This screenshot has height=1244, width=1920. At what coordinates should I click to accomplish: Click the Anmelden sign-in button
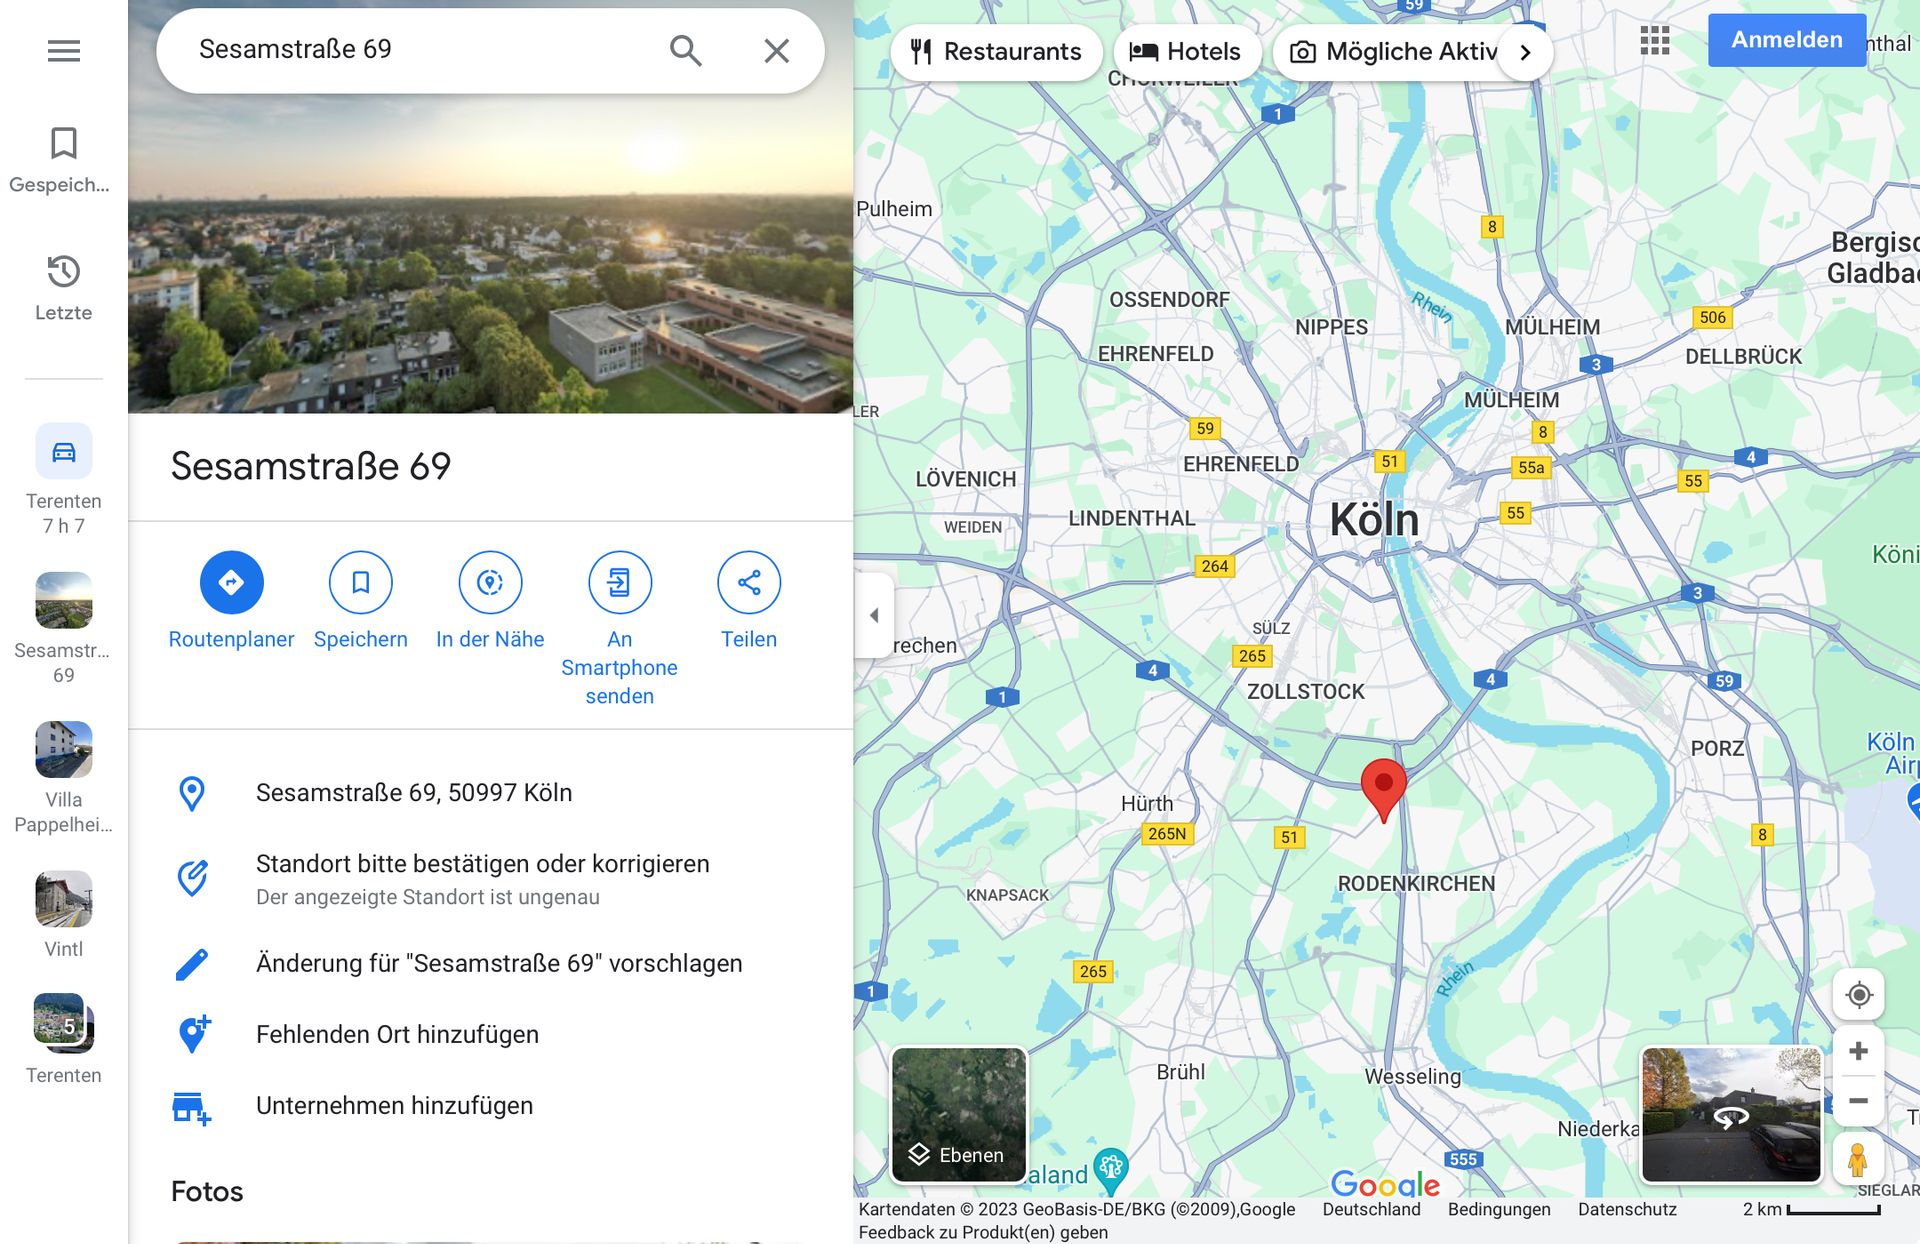1786,40
